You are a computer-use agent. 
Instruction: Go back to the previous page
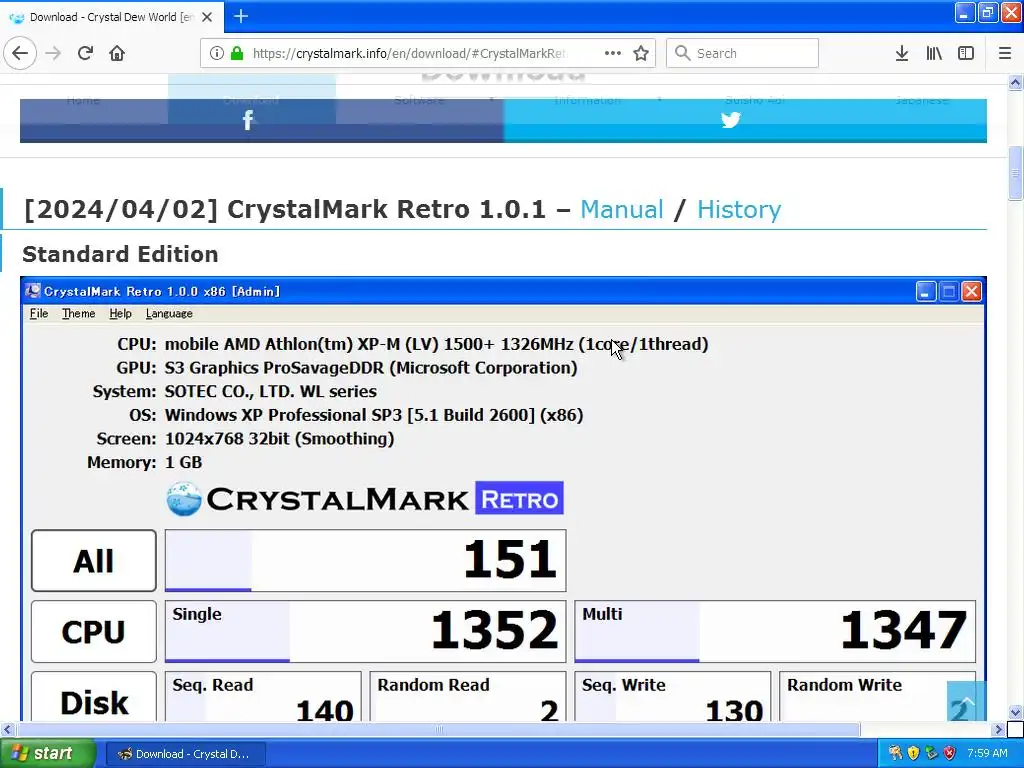click(x=20, y=53)
